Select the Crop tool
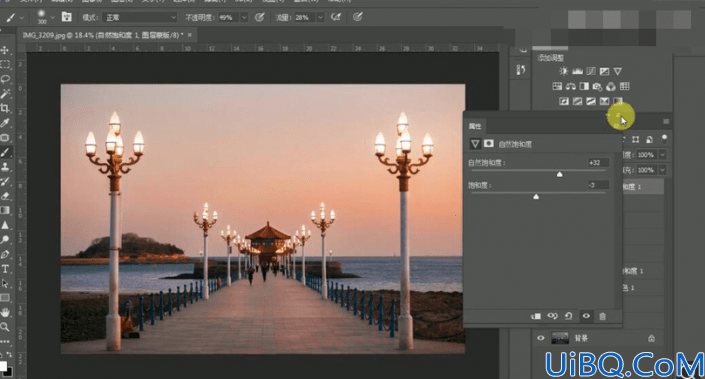This screenshot has width=705, height=379. (5, 108)
